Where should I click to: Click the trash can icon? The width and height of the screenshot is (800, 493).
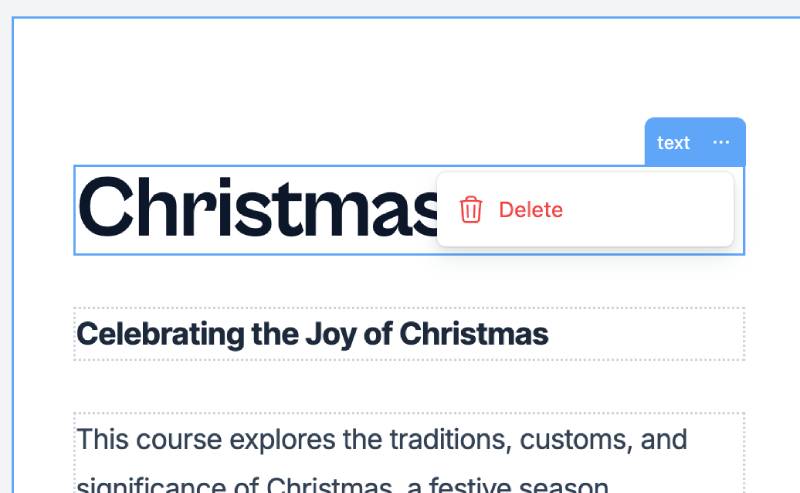[x=471, y=210]
